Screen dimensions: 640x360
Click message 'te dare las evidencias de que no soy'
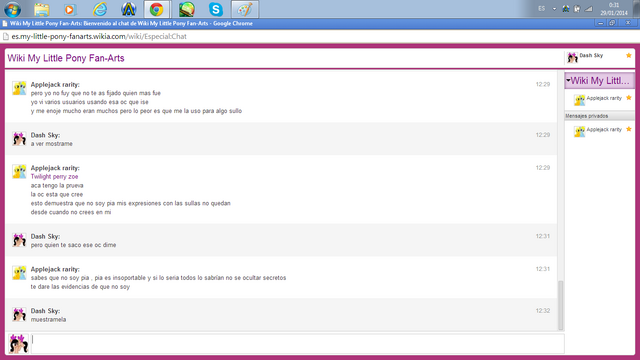coord(80,287)
